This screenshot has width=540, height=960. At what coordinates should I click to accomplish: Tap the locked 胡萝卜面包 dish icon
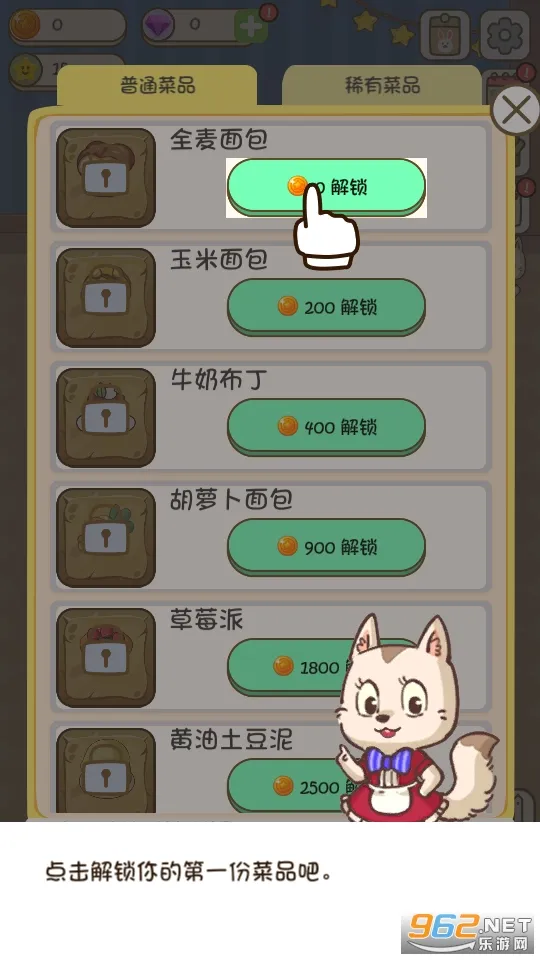106,538
